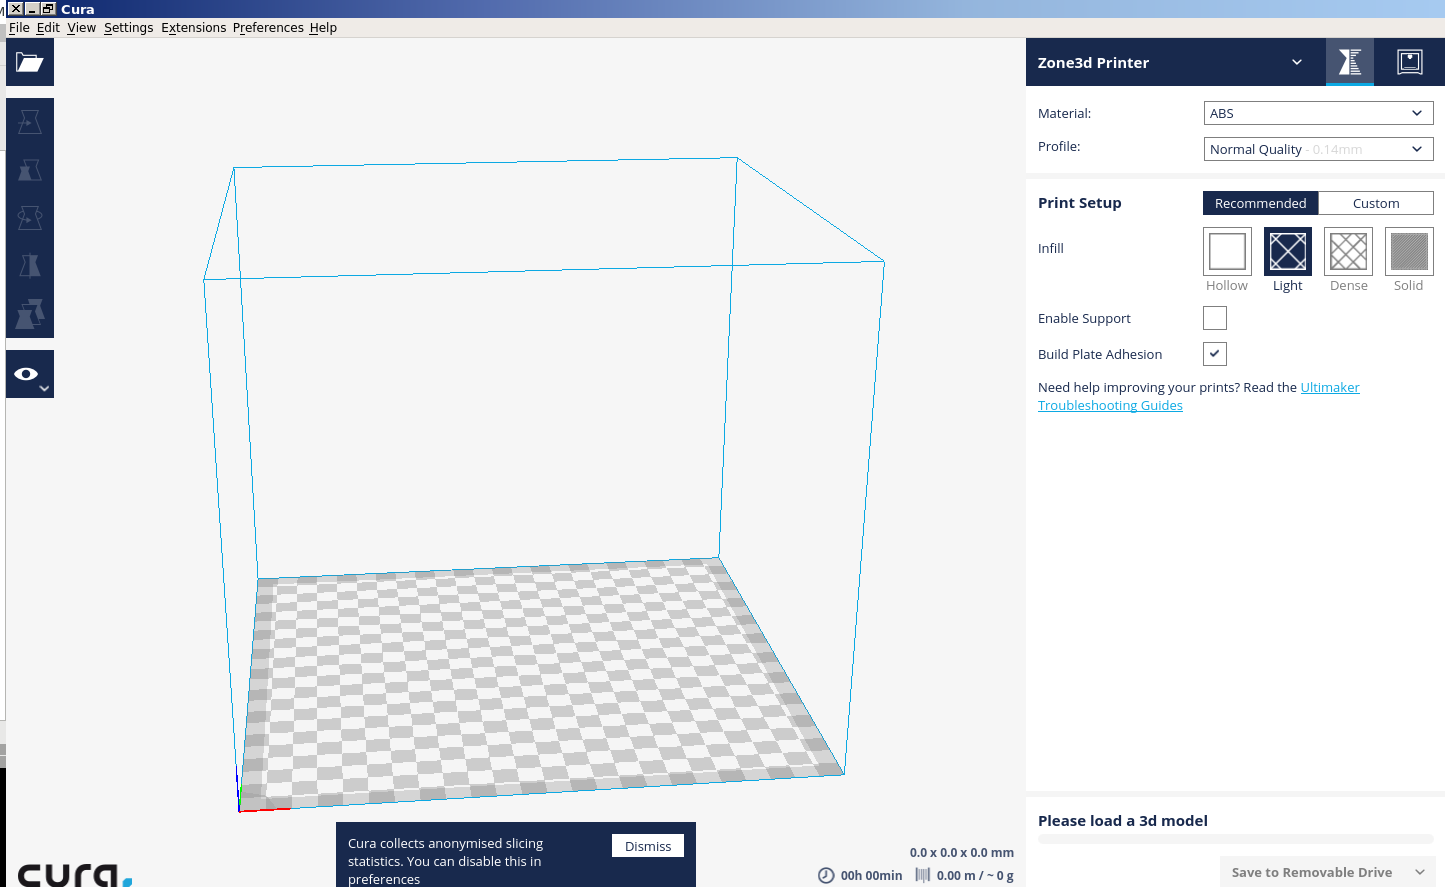Viewport: 1445px width, 887px height.
Task: Switch to the Monitor stage icon
Action: pos(1410,62)
